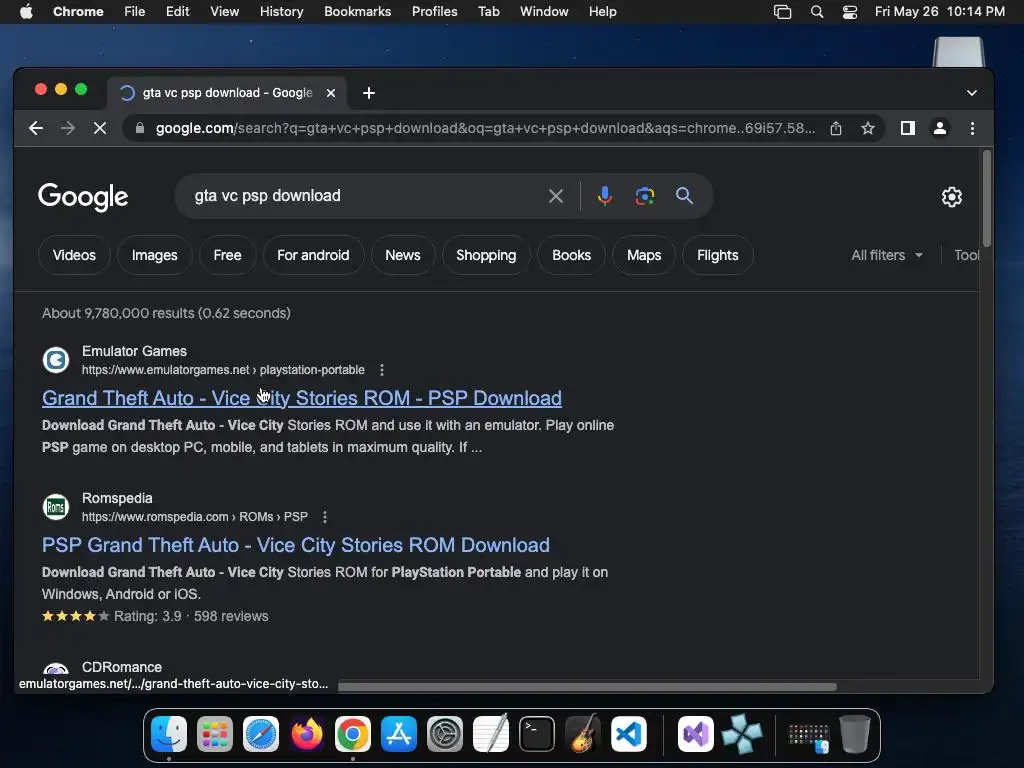Bookmark this page with star icon
Screen dimensions: 1024x768
867,128
